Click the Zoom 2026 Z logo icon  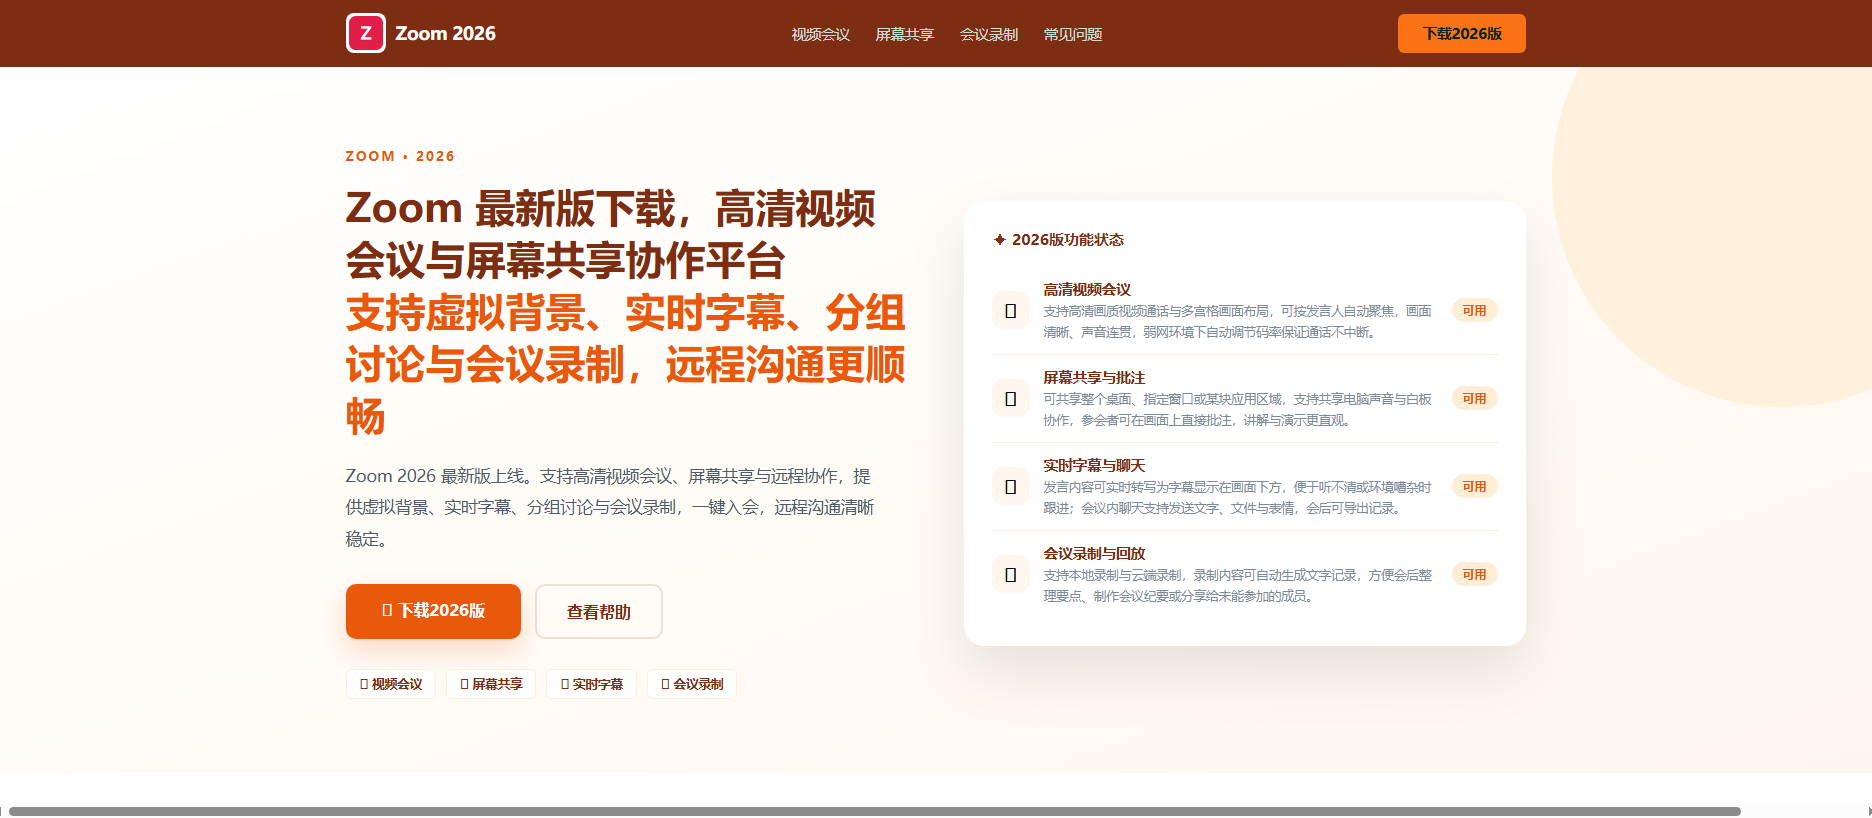pos(366,33)
